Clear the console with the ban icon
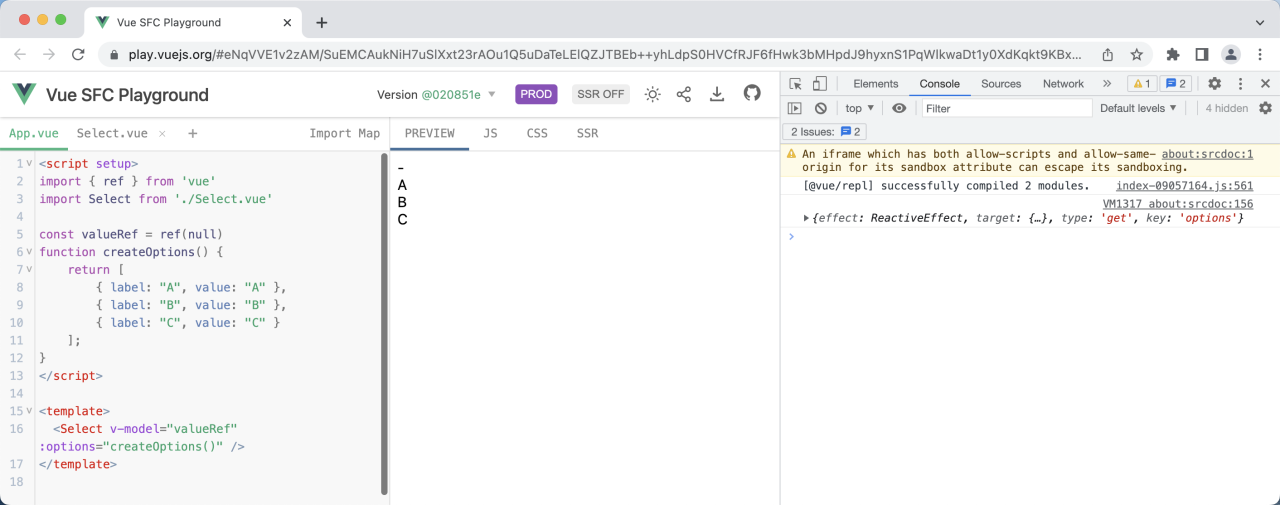Screen dimensions: 1280x505 click(820, 108)
